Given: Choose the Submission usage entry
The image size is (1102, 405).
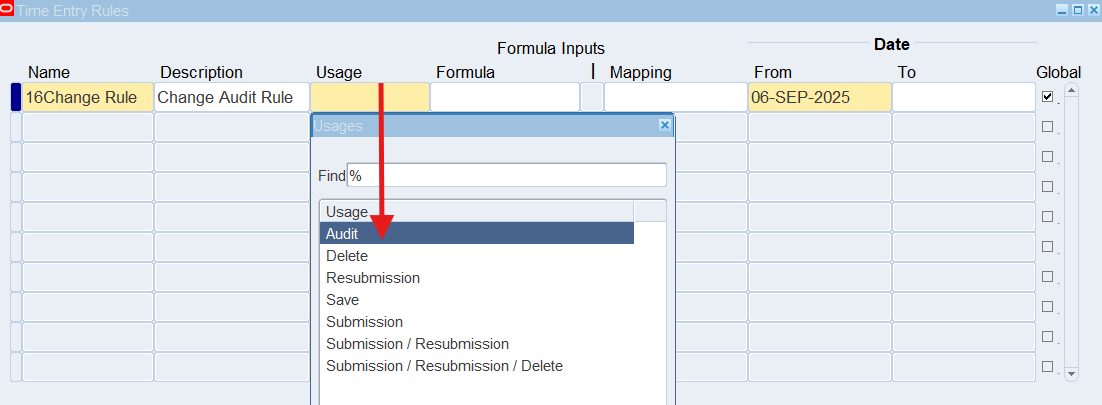Looking at the screenshot, I should (364, 321).
